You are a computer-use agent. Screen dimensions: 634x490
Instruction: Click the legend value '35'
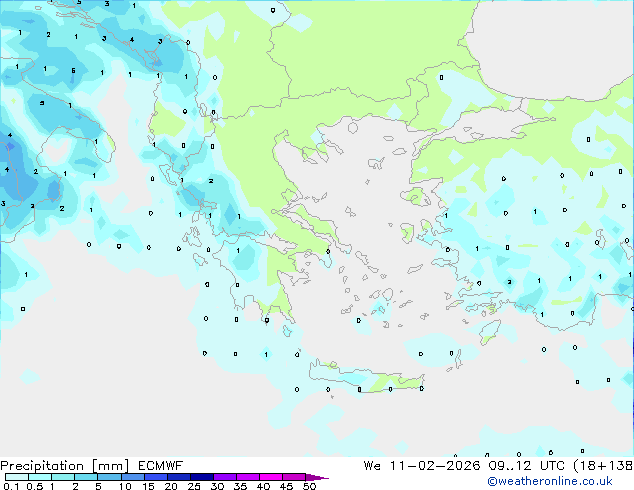coord(240,486)
